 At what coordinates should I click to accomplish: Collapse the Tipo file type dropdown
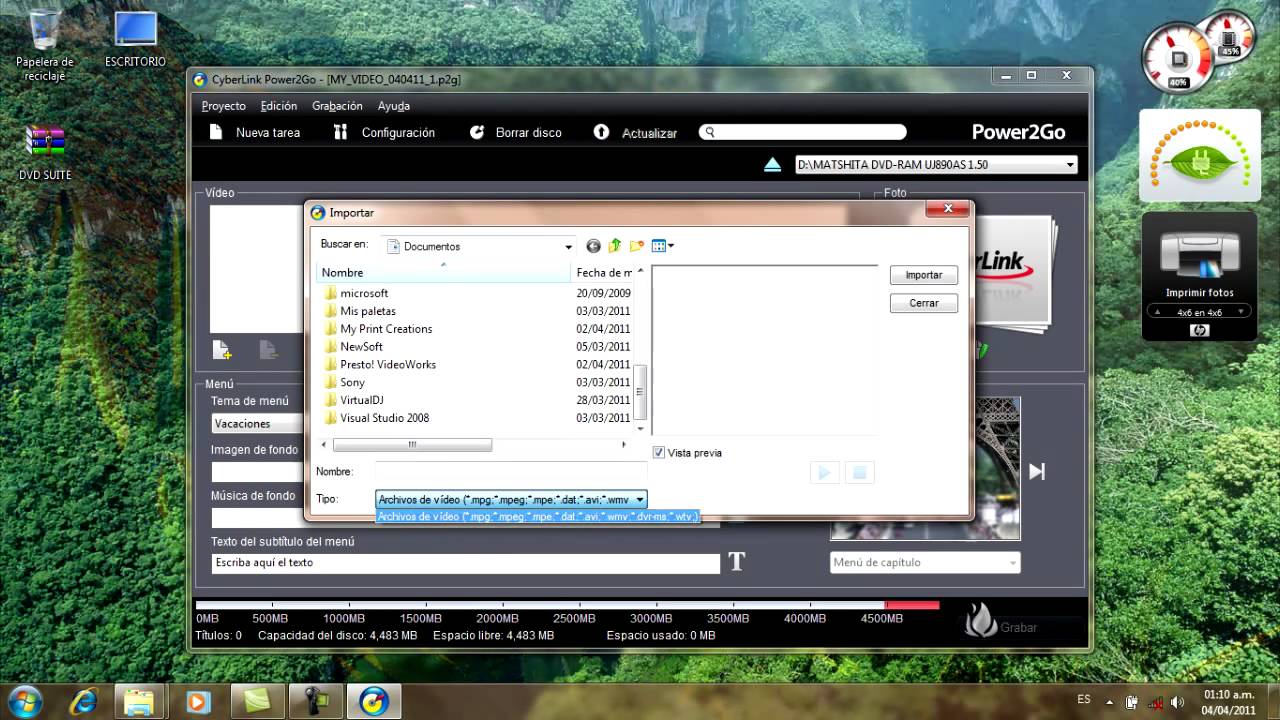640,499
